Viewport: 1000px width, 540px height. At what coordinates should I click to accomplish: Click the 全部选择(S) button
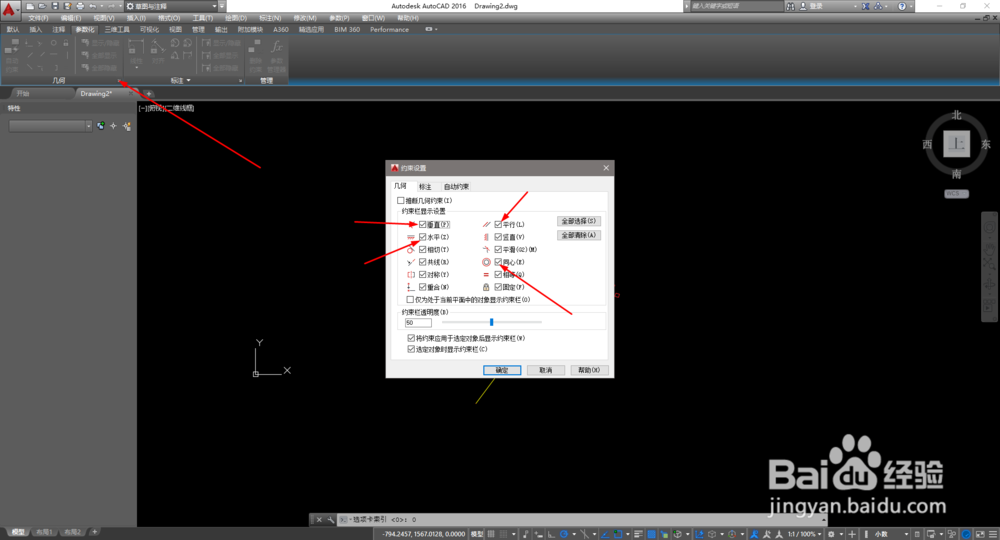tap(578, 221)
